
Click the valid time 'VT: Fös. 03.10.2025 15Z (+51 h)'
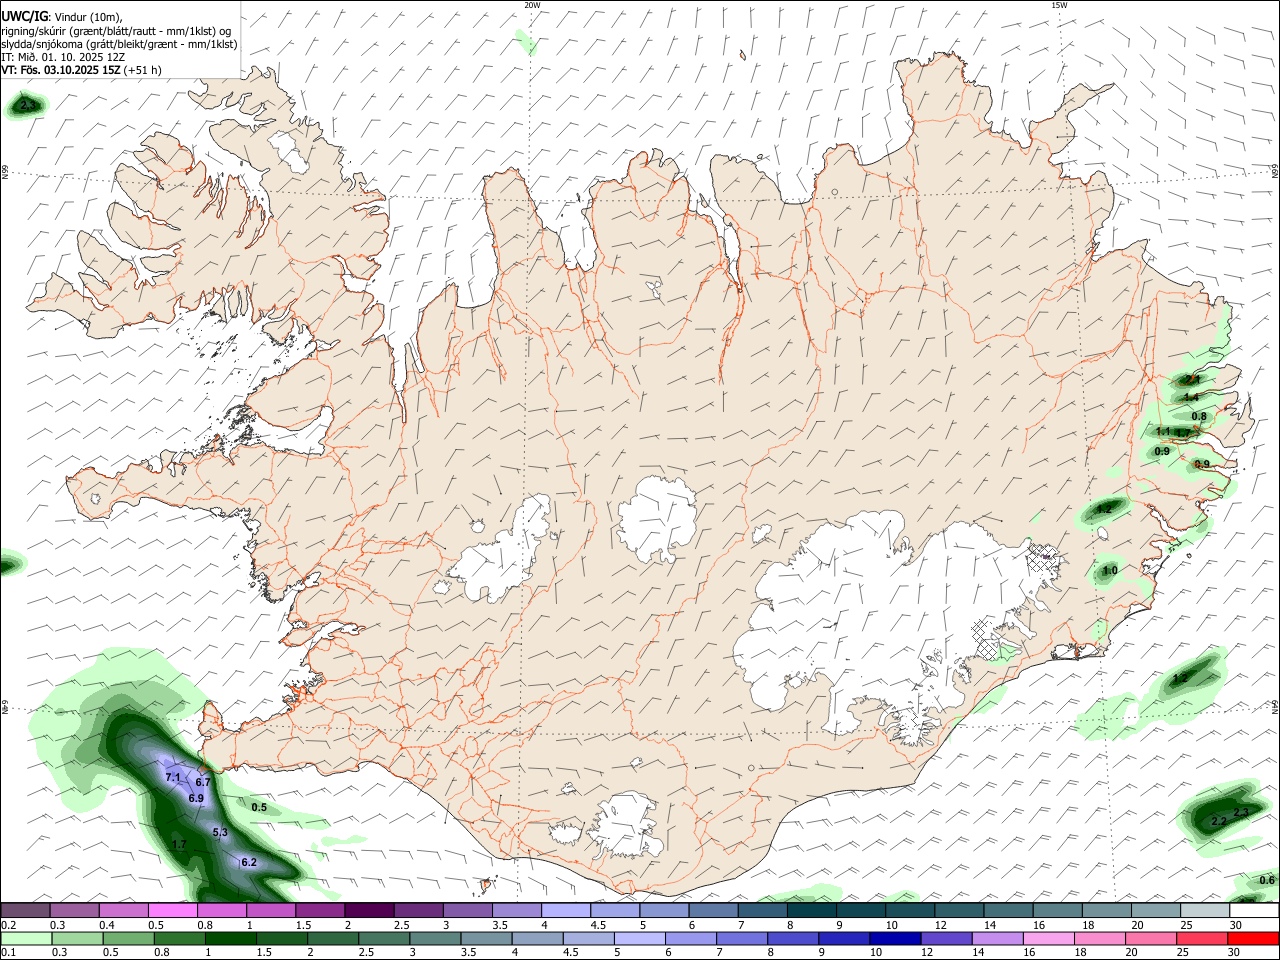[81, 70]
